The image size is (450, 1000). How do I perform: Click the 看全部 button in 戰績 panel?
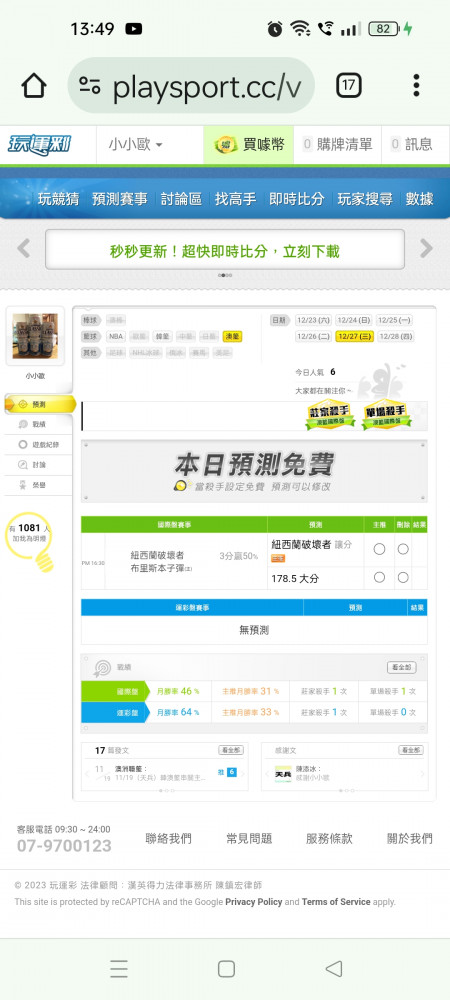pyautogui.click(x=402, y=667)
